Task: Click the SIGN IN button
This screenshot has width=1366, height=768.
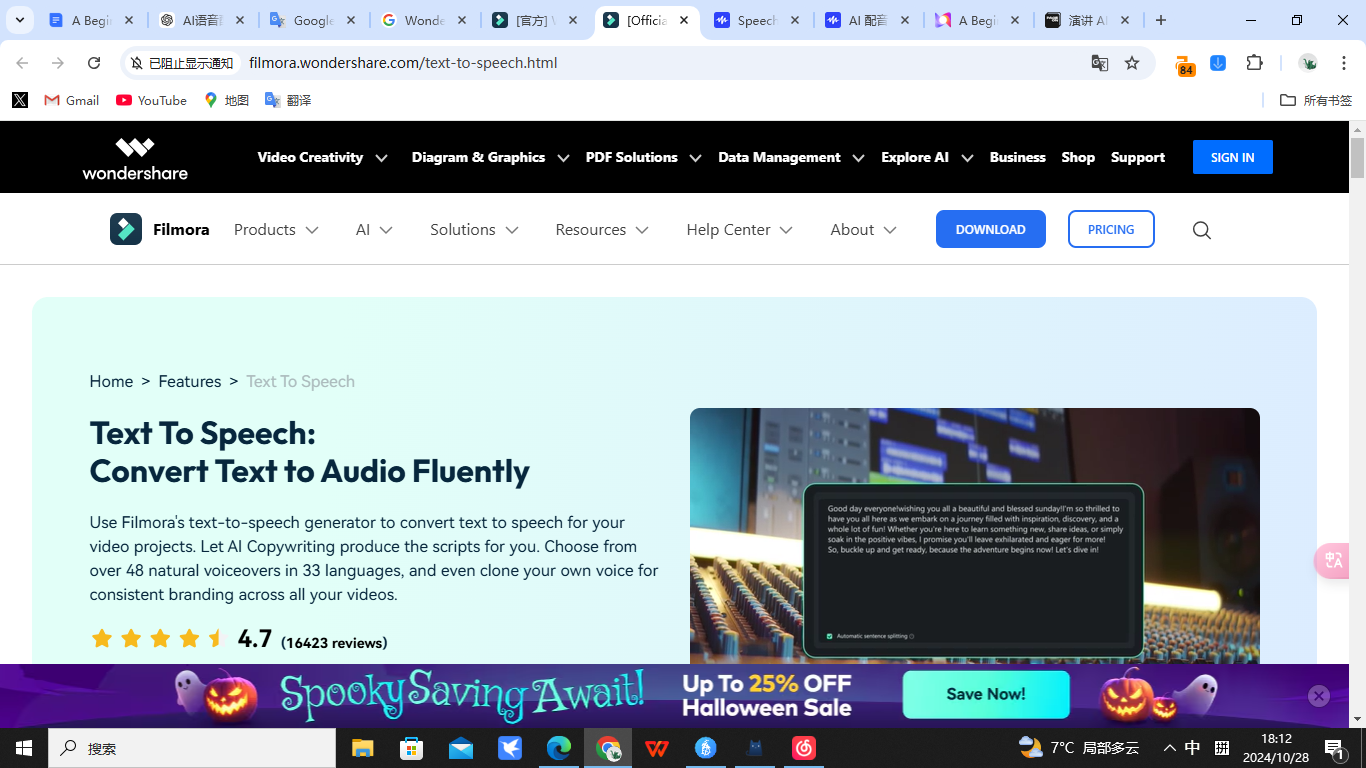Action: 1232,157
